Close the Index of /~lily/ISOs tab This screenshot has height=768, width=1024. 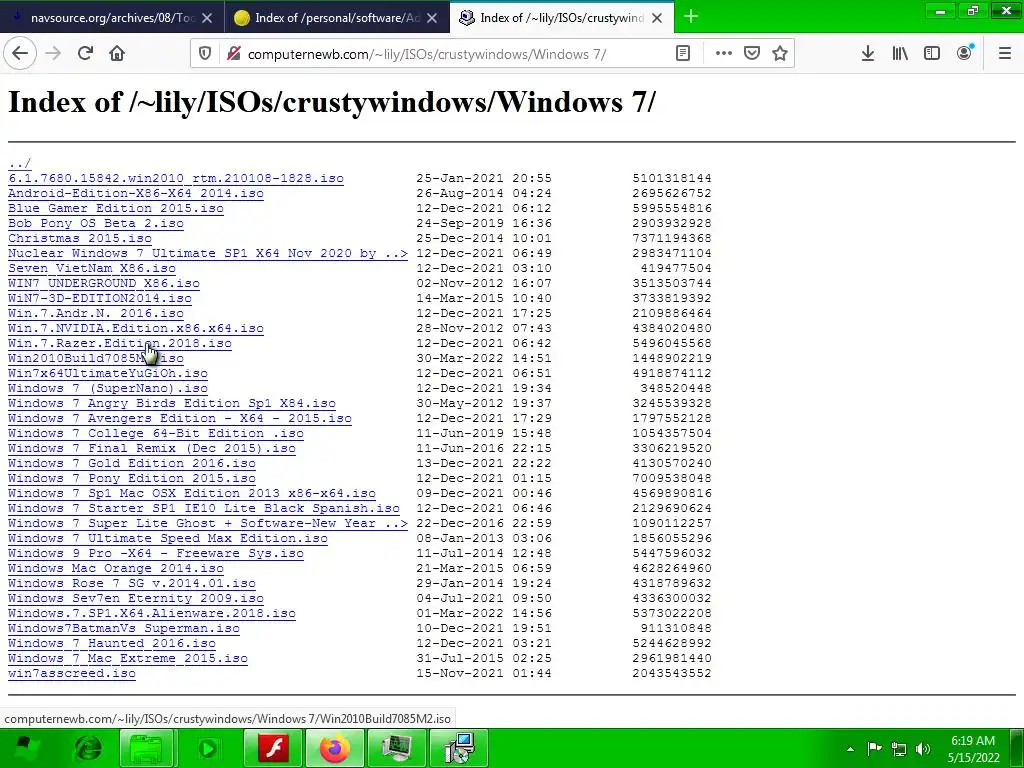(657, 18)
